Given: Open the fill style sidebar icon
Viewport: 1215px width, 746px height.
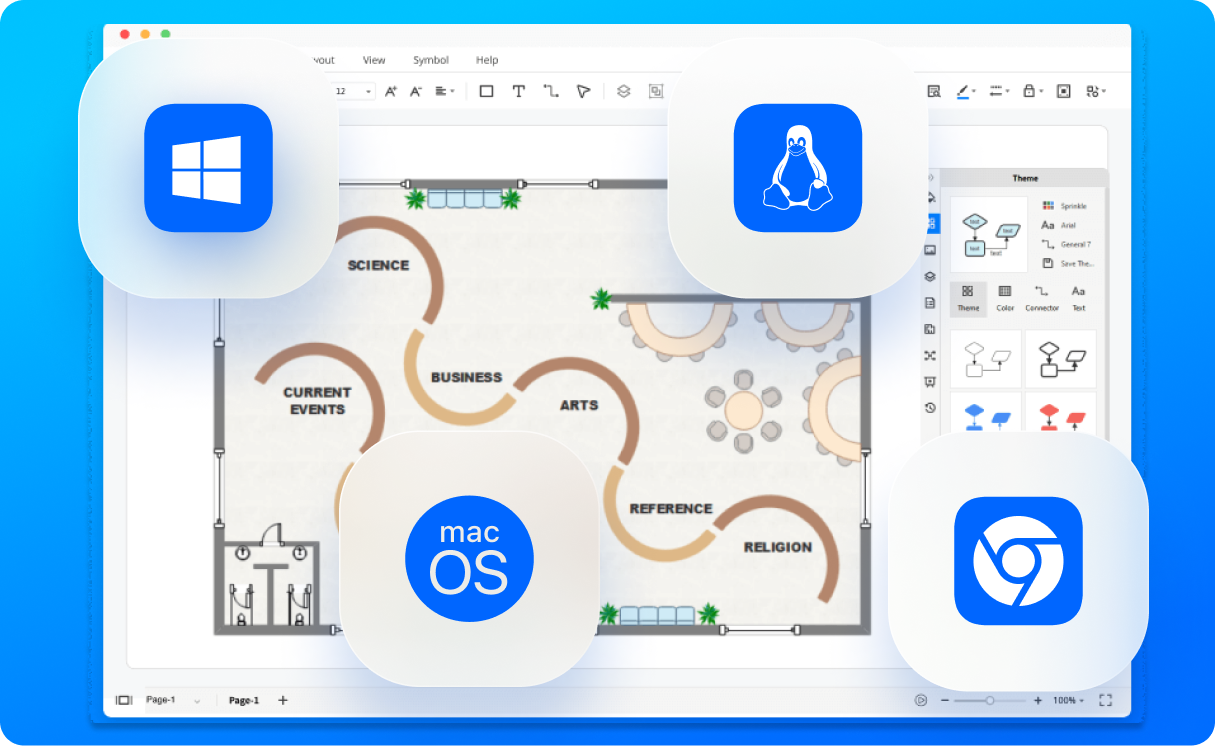Looking at the screenshot, I should coord(931,197).
